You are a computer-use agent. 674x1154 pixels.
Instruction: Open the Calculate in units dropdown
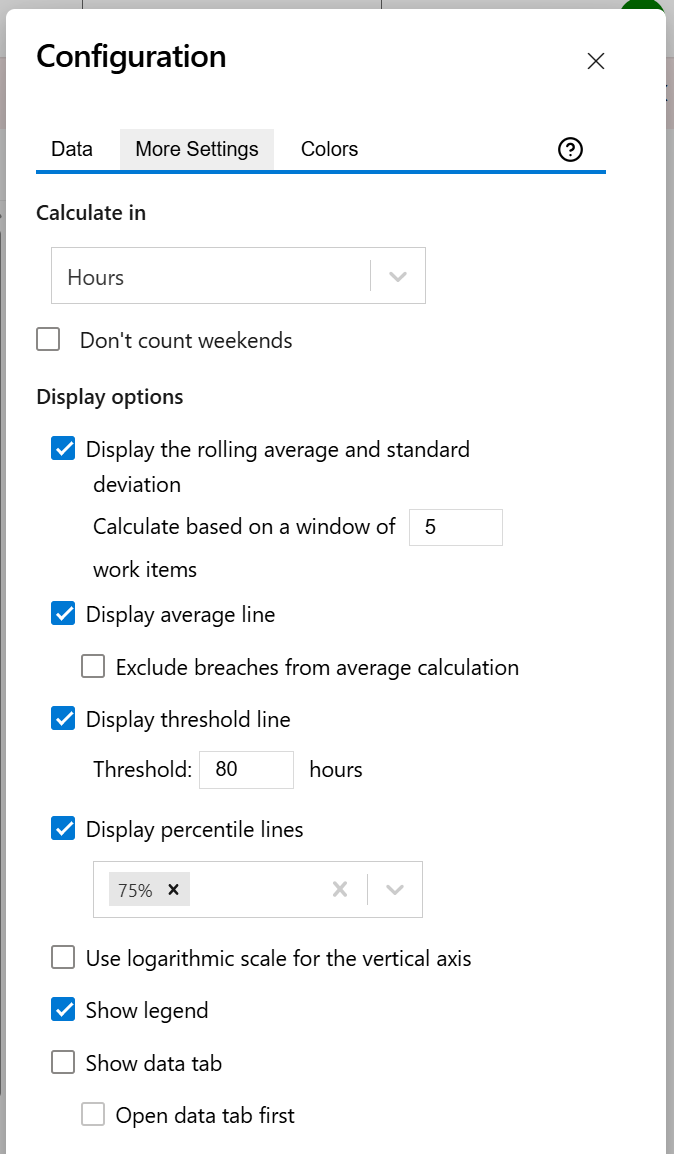click(398, 275)
